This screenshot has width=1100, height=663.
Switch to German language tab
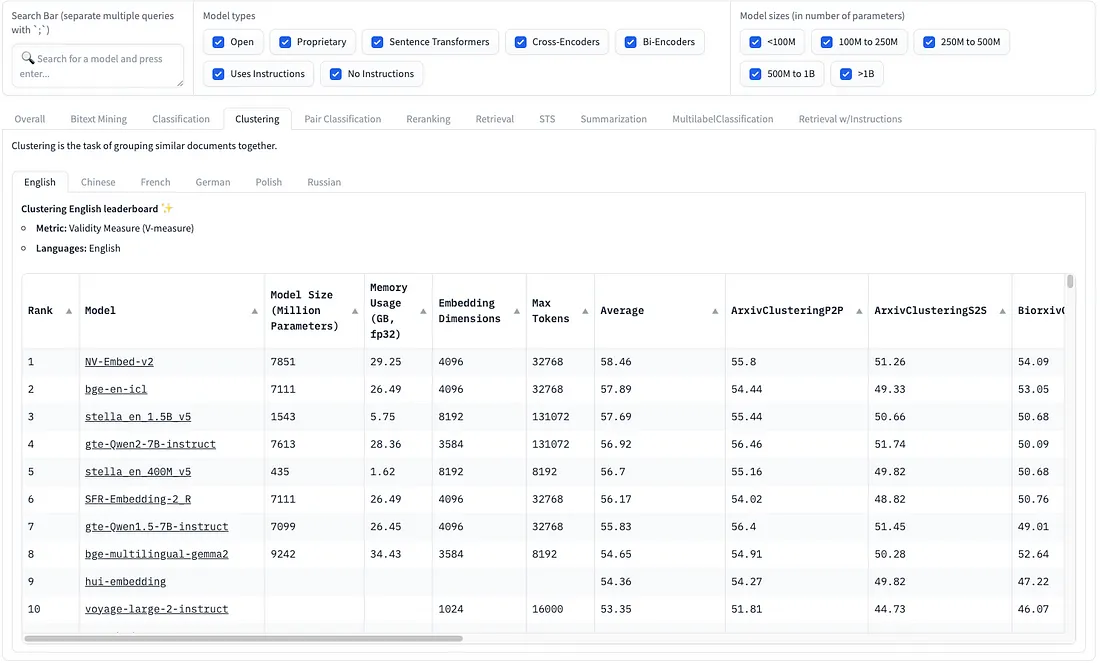[213, 182]
